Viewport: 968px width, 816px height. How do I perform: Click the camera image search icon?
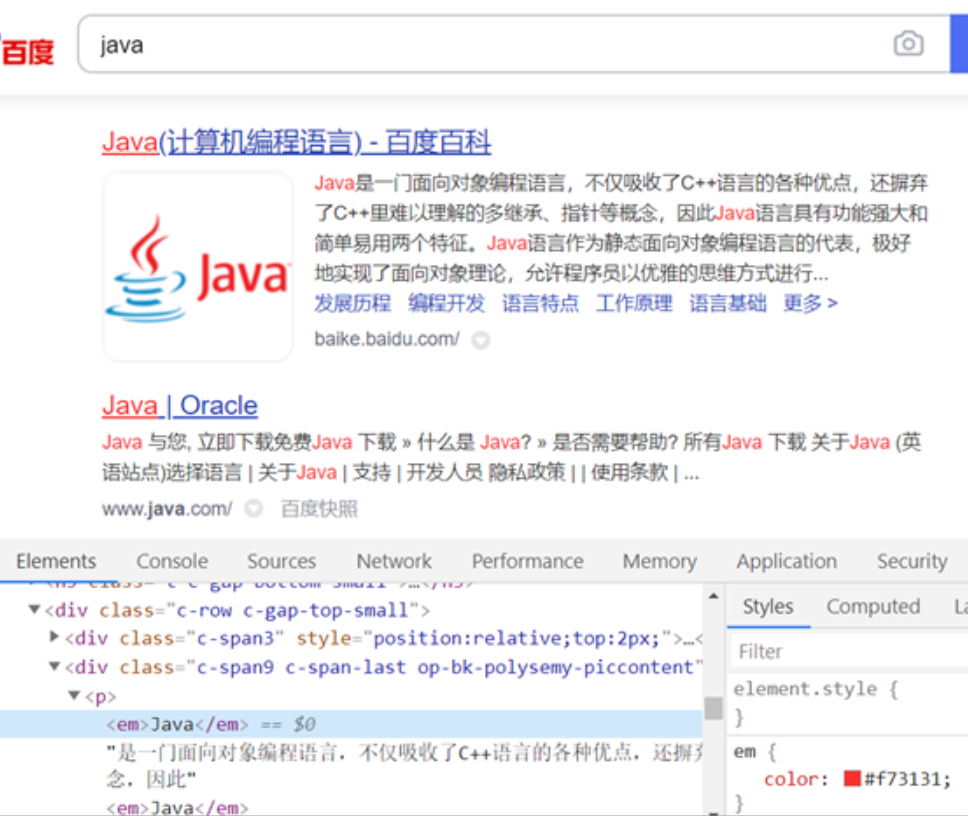pos(908,44)
